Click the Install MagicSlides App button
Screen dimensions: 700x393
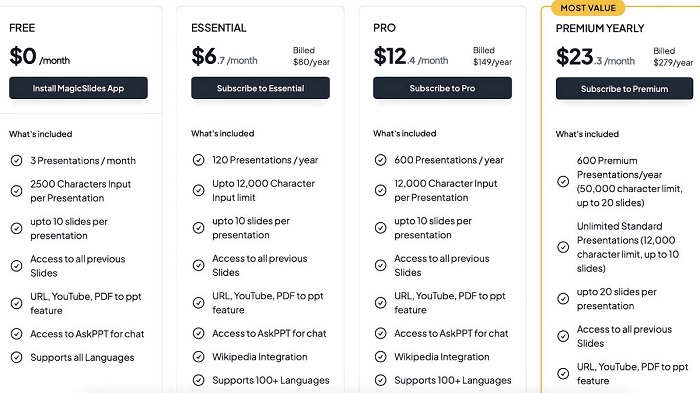tap(78, 88)
